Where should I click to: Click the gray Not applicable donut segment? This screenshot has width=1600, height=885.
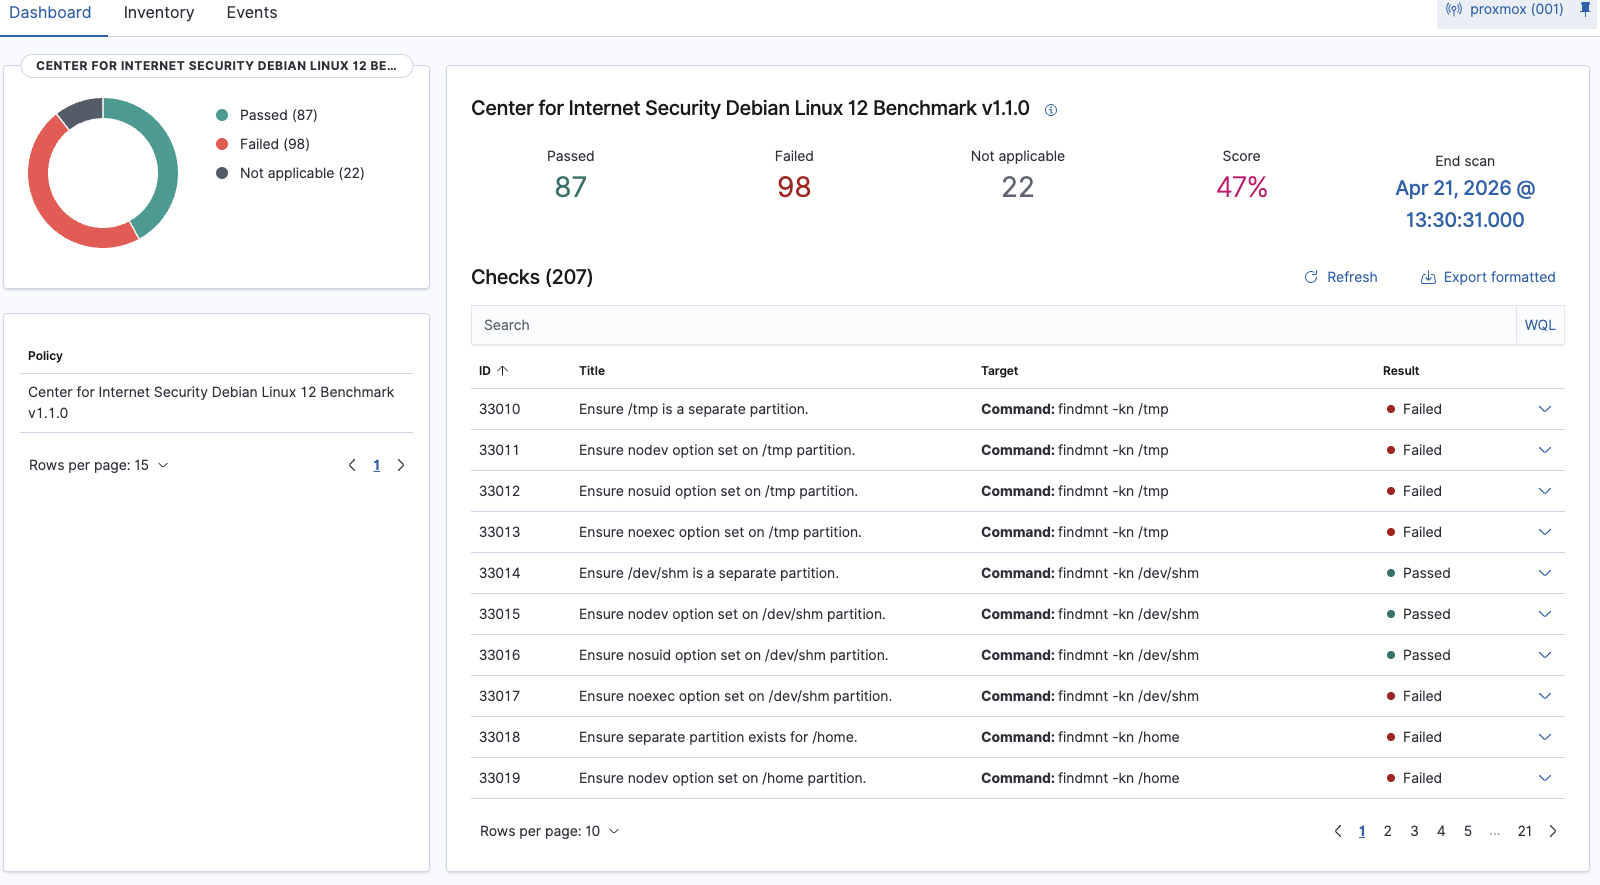[x=82, y=111]
